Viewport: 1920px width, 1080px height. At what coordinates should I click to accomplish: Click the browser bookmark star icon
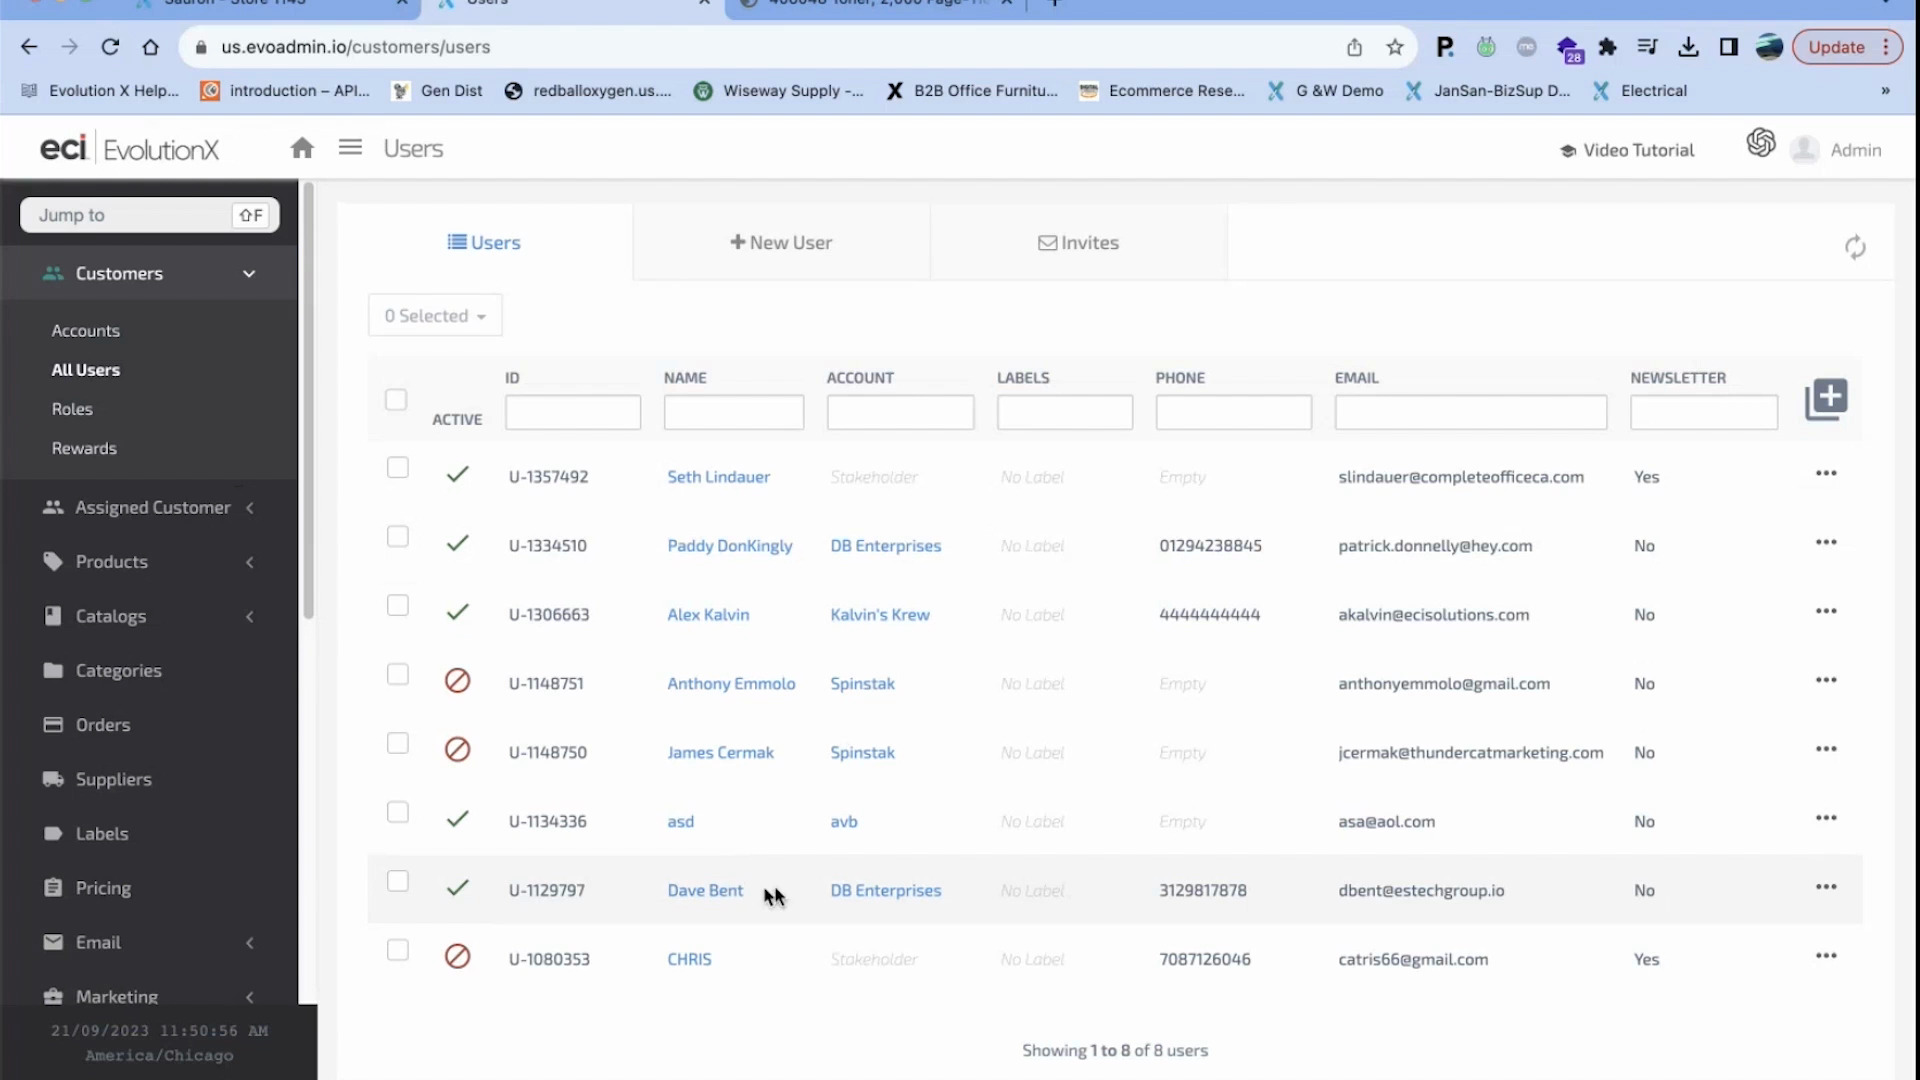click(x=1395, y=47)
